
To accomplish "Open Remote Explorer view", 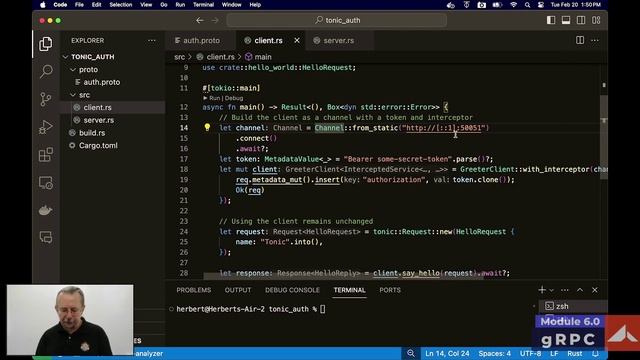I will tap(46, 182).
